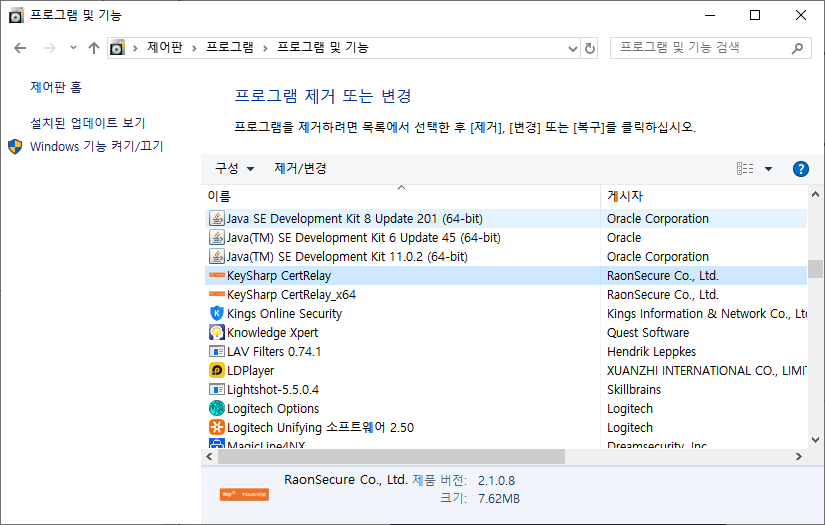The width and height of the screenshot is (825, 525).
Task: Click the 프로그램 및 기능 검색 search box
Action: click(710, 48)
